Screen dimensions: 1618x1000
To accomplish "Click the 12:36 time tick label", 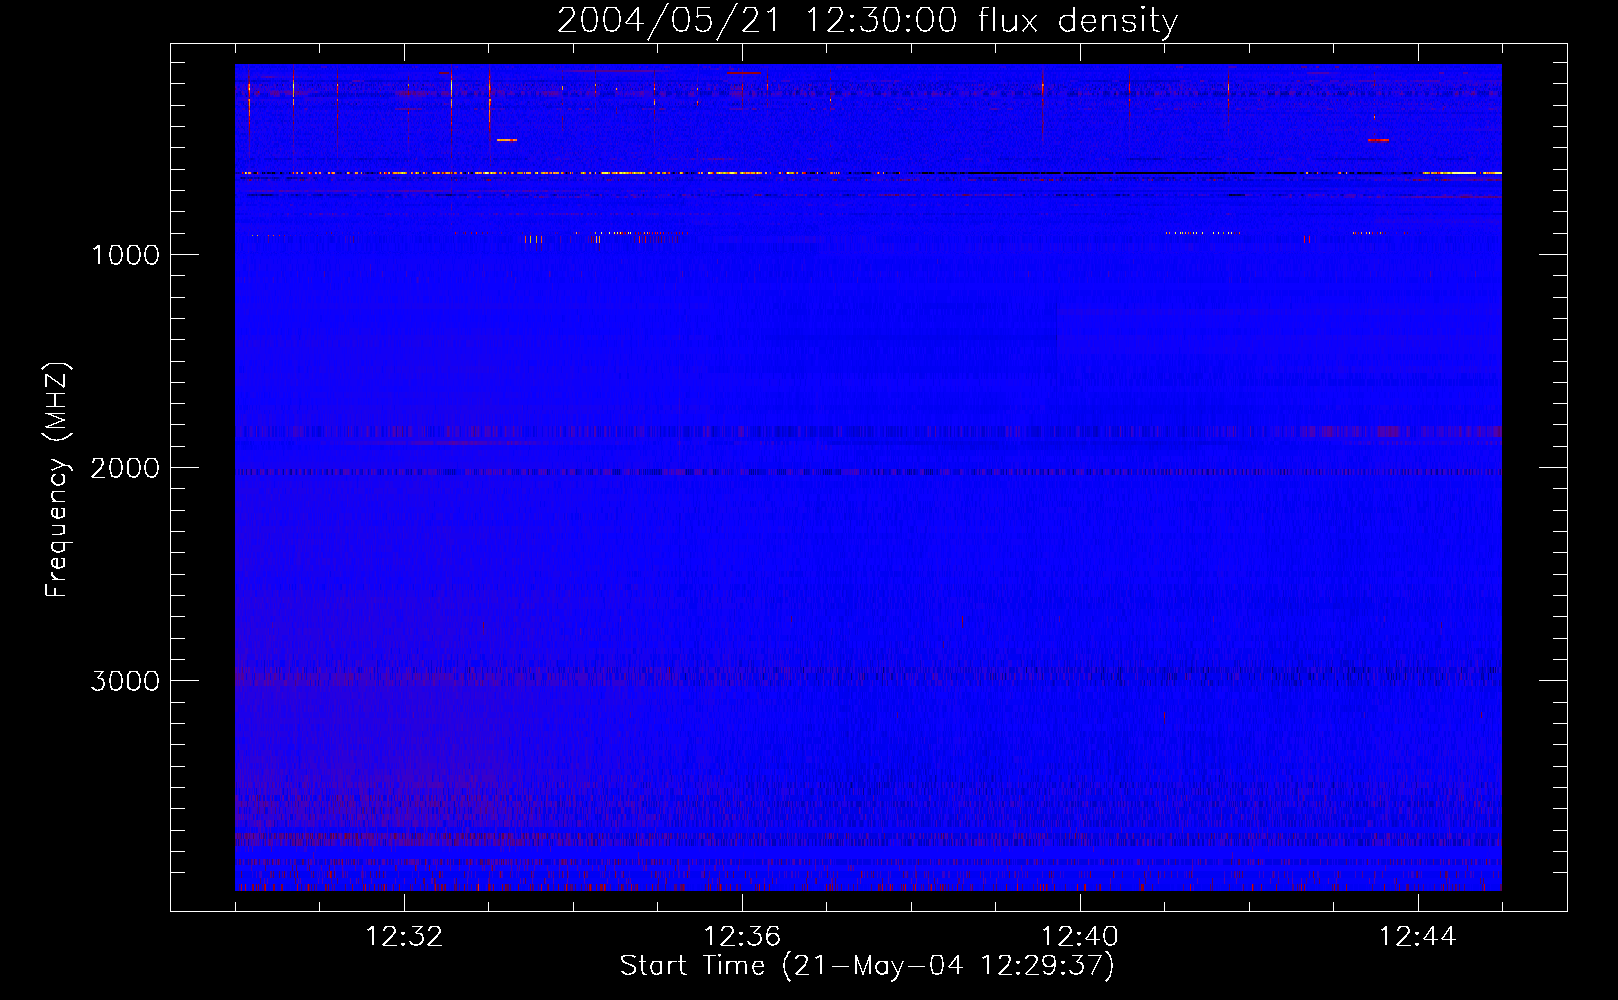I will [x=742, y=937].
